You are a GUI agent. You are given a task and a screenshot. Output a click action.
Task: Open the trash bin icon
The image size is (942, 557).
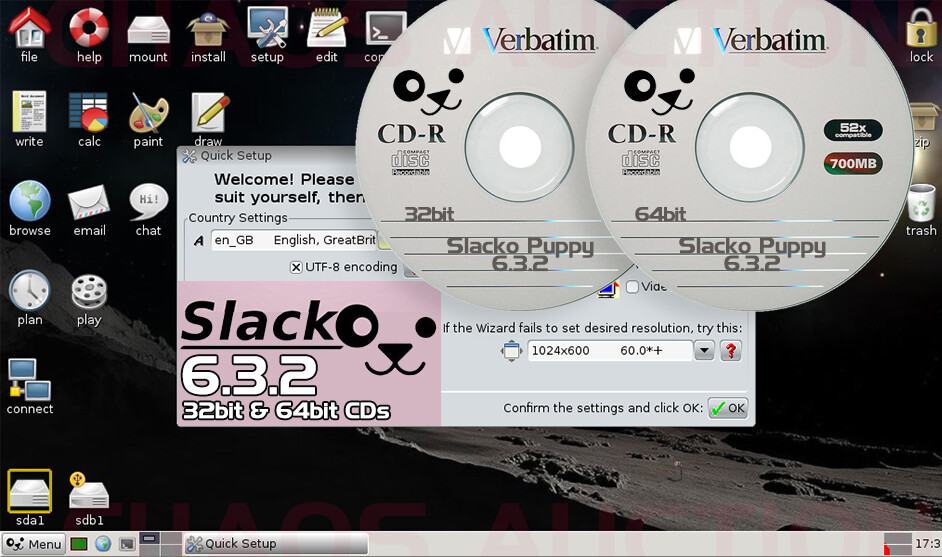[922, 203]
